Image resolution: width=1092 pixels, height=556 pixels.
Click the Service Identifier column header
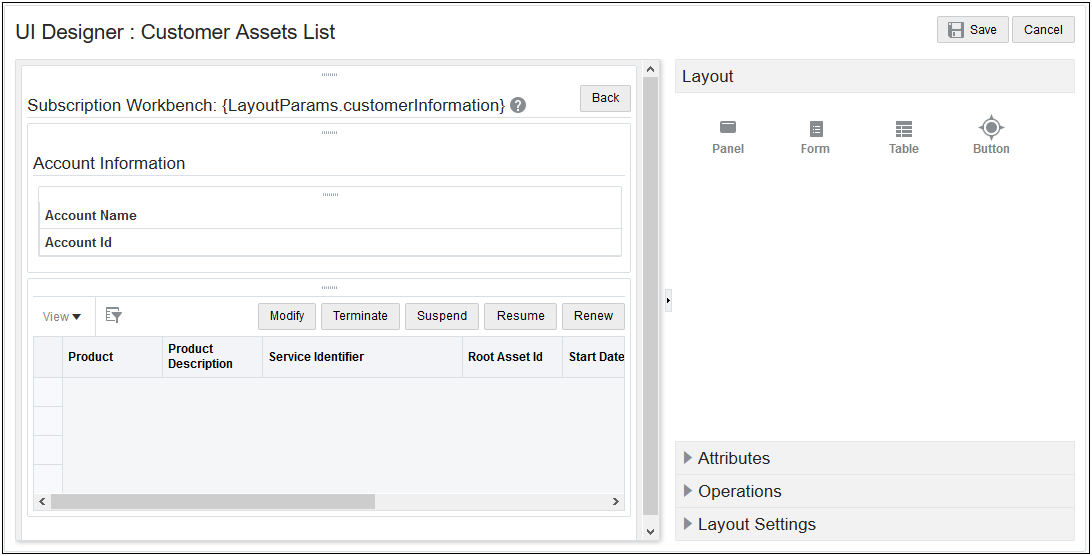tap(317, 357)
